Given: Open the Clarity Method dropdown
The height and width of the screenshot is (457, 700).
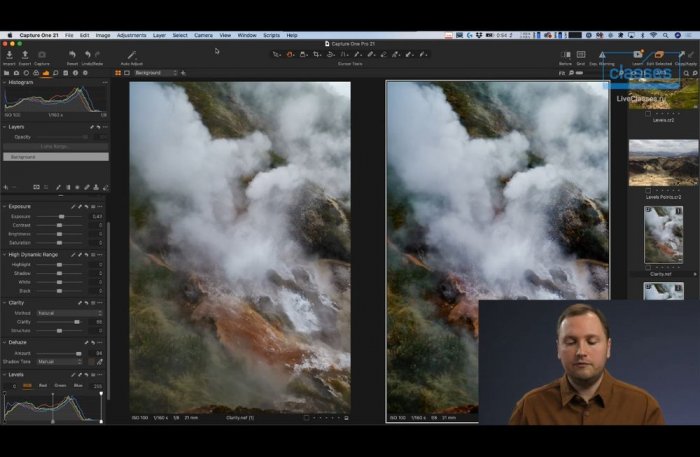Looking at the screenshot, I should [69, 313].
